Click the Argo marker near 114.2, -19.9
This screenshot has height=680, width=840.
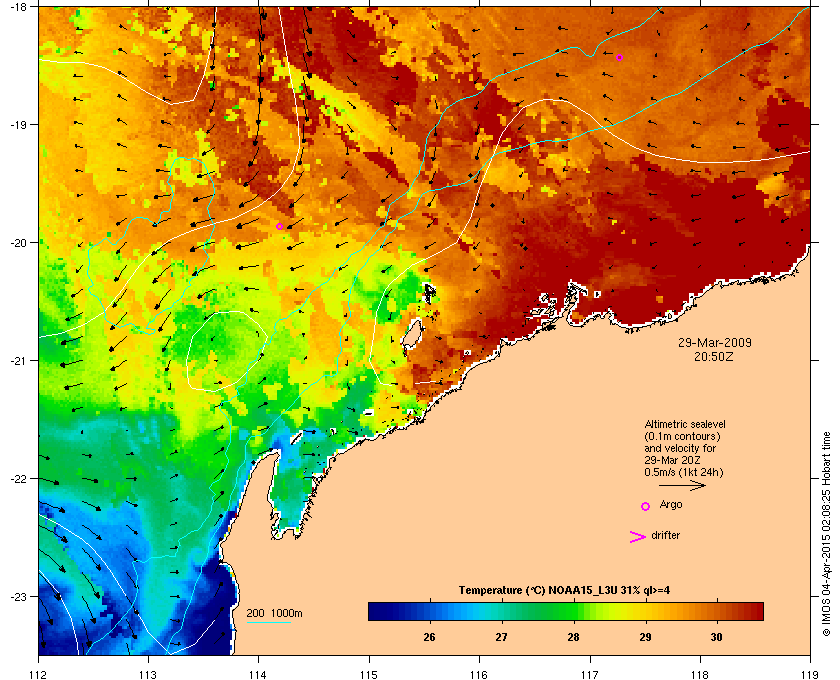tap(279, 227)
